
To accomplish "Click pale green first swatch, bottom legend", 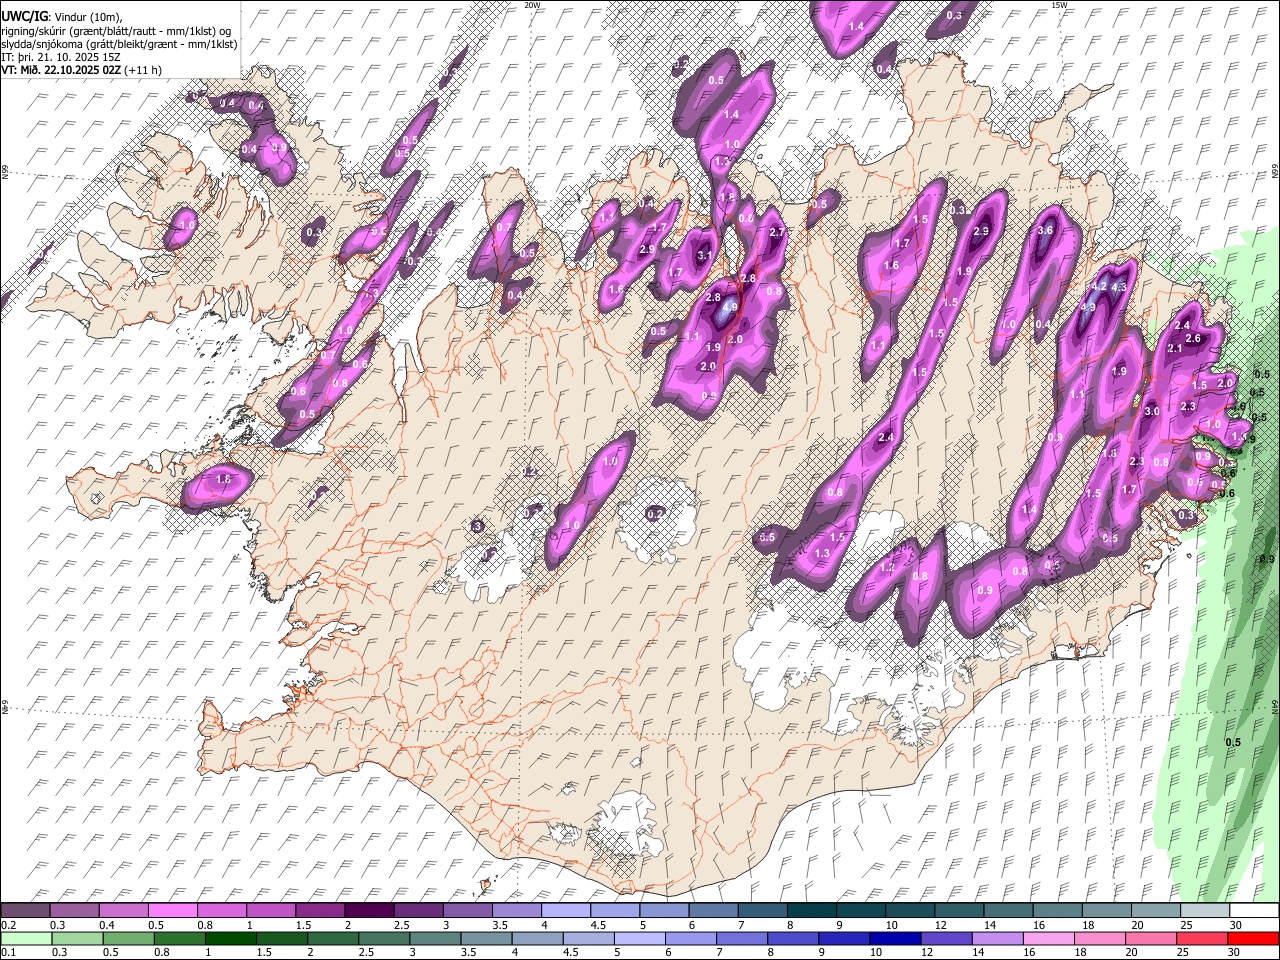I will pos(26,939).
